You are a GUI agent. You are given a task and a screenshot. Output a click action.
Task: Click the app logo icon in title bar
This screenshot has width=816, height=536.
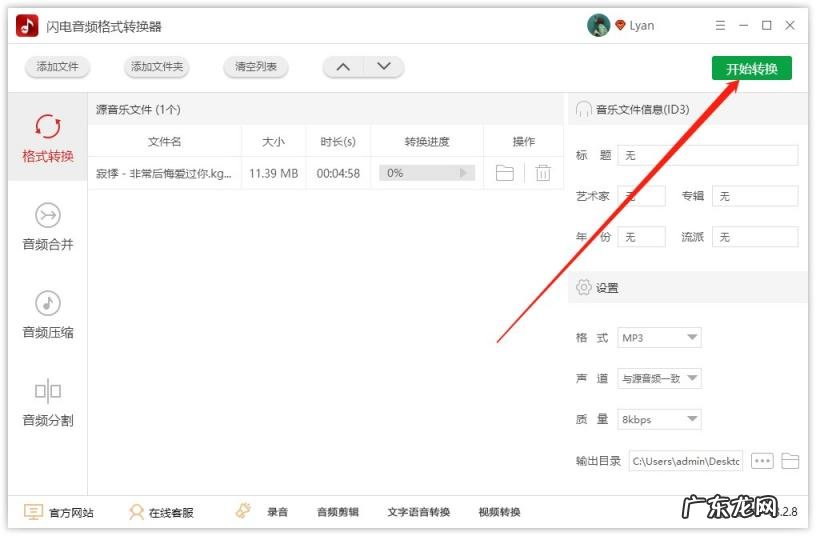(x=27, y=25)
